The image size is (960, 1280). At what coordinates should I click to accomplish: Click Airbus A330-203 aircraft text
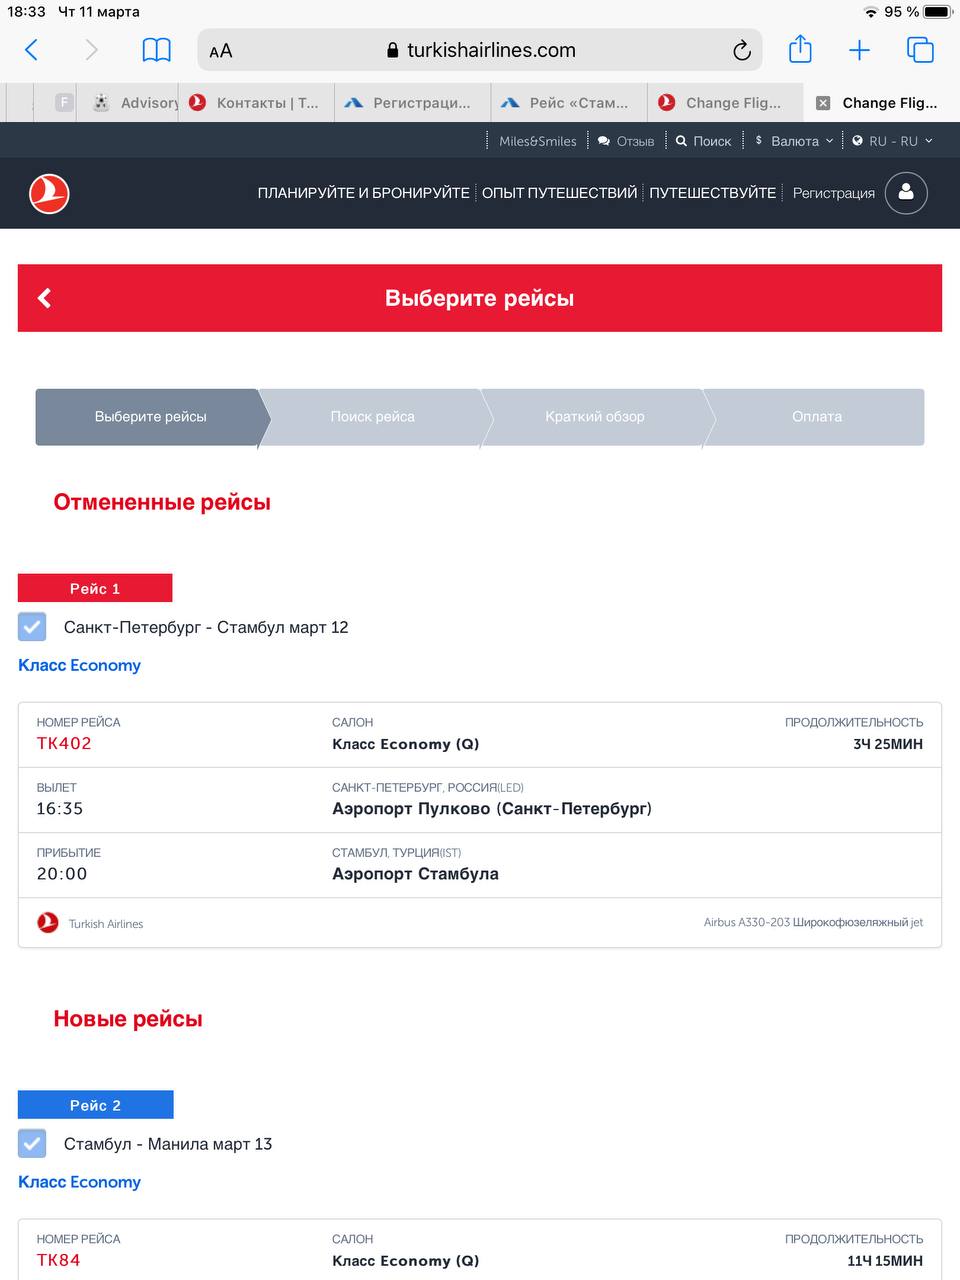813,923
